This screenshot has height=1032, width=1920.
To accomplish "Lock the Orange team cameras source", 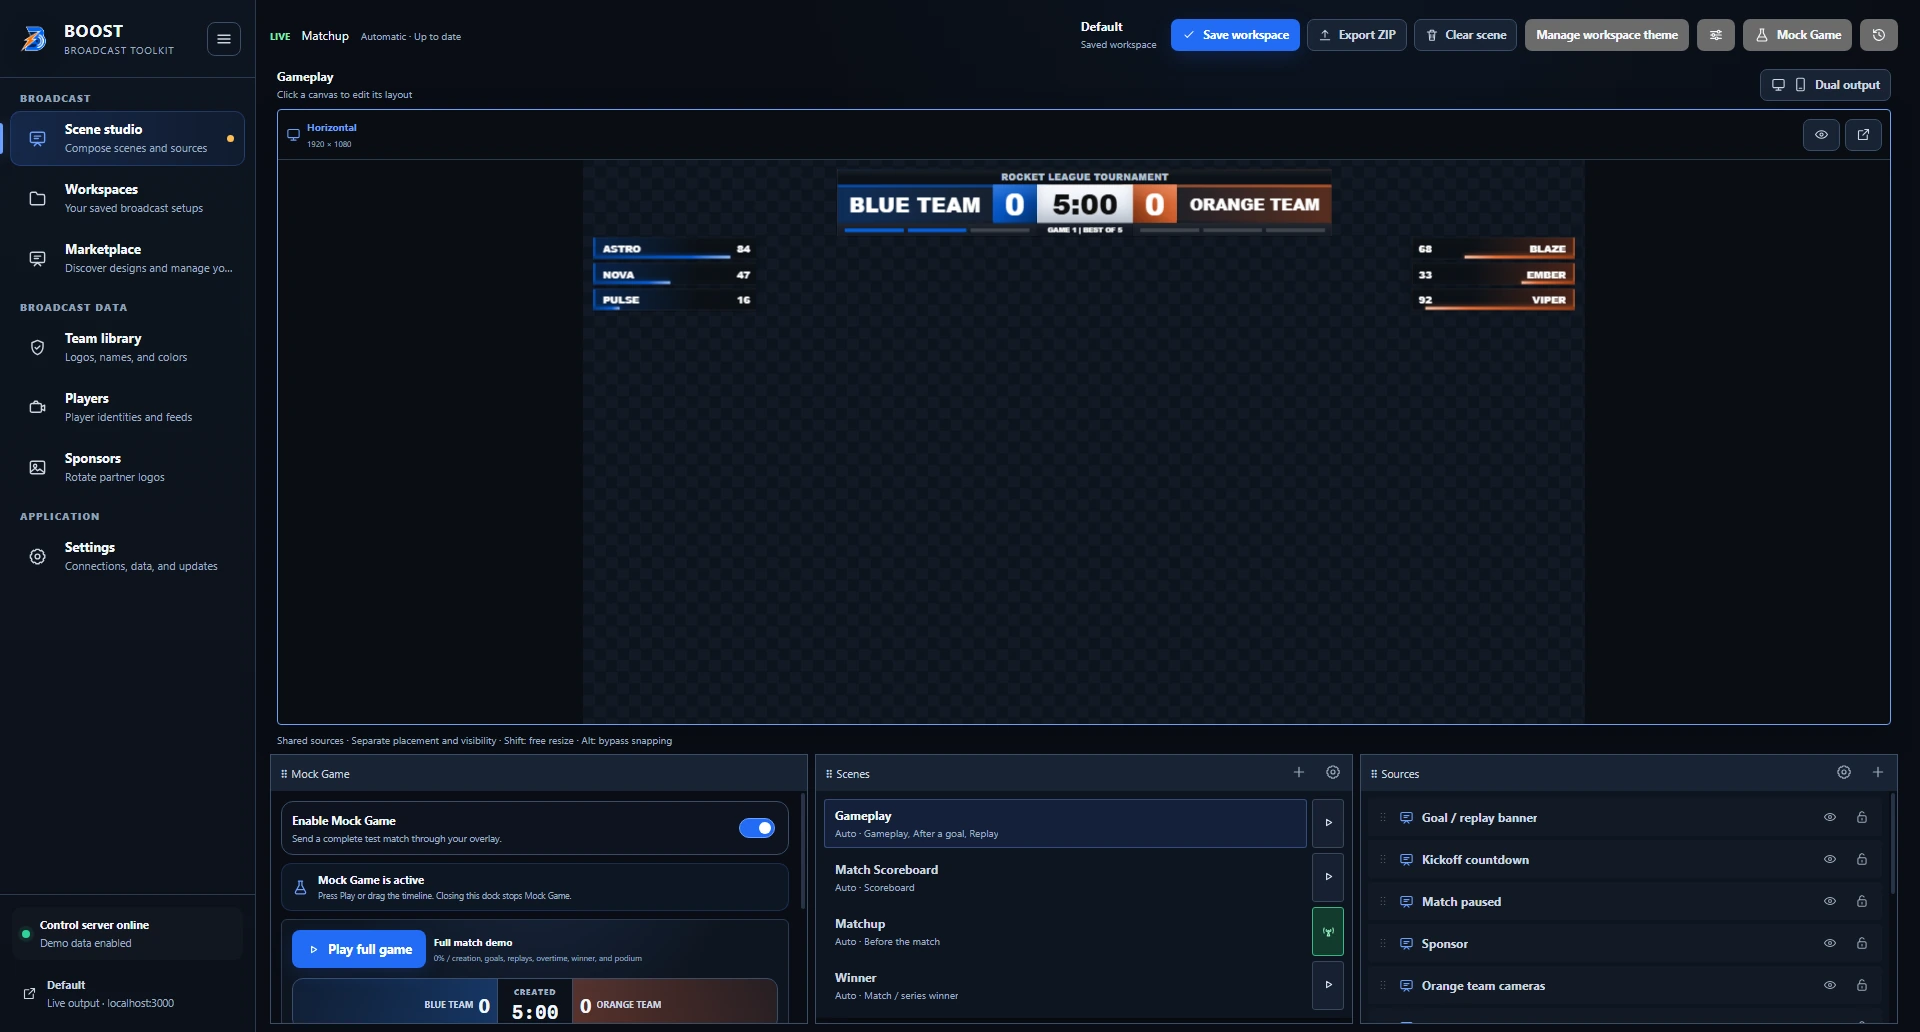I will (x=1862, y=985).
